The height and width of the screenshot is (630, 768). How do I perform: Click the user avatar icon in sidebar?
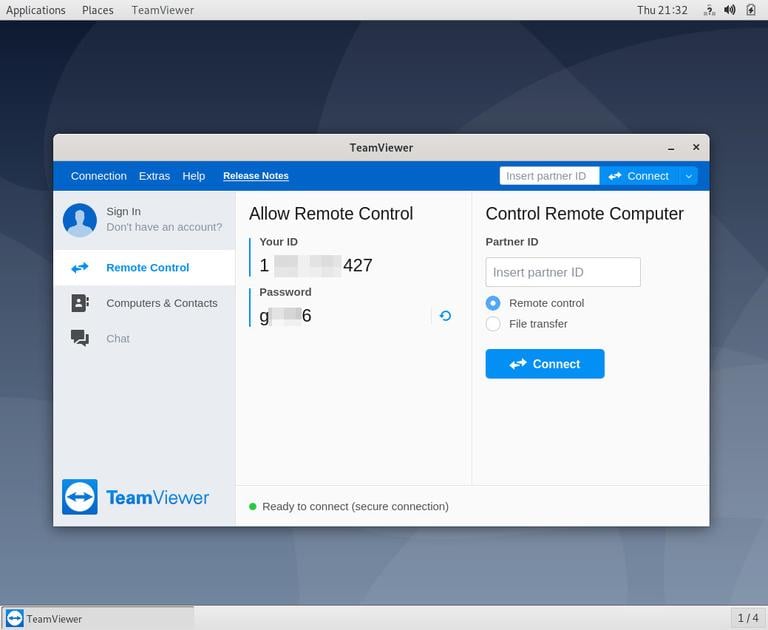[x=80, y=220]
